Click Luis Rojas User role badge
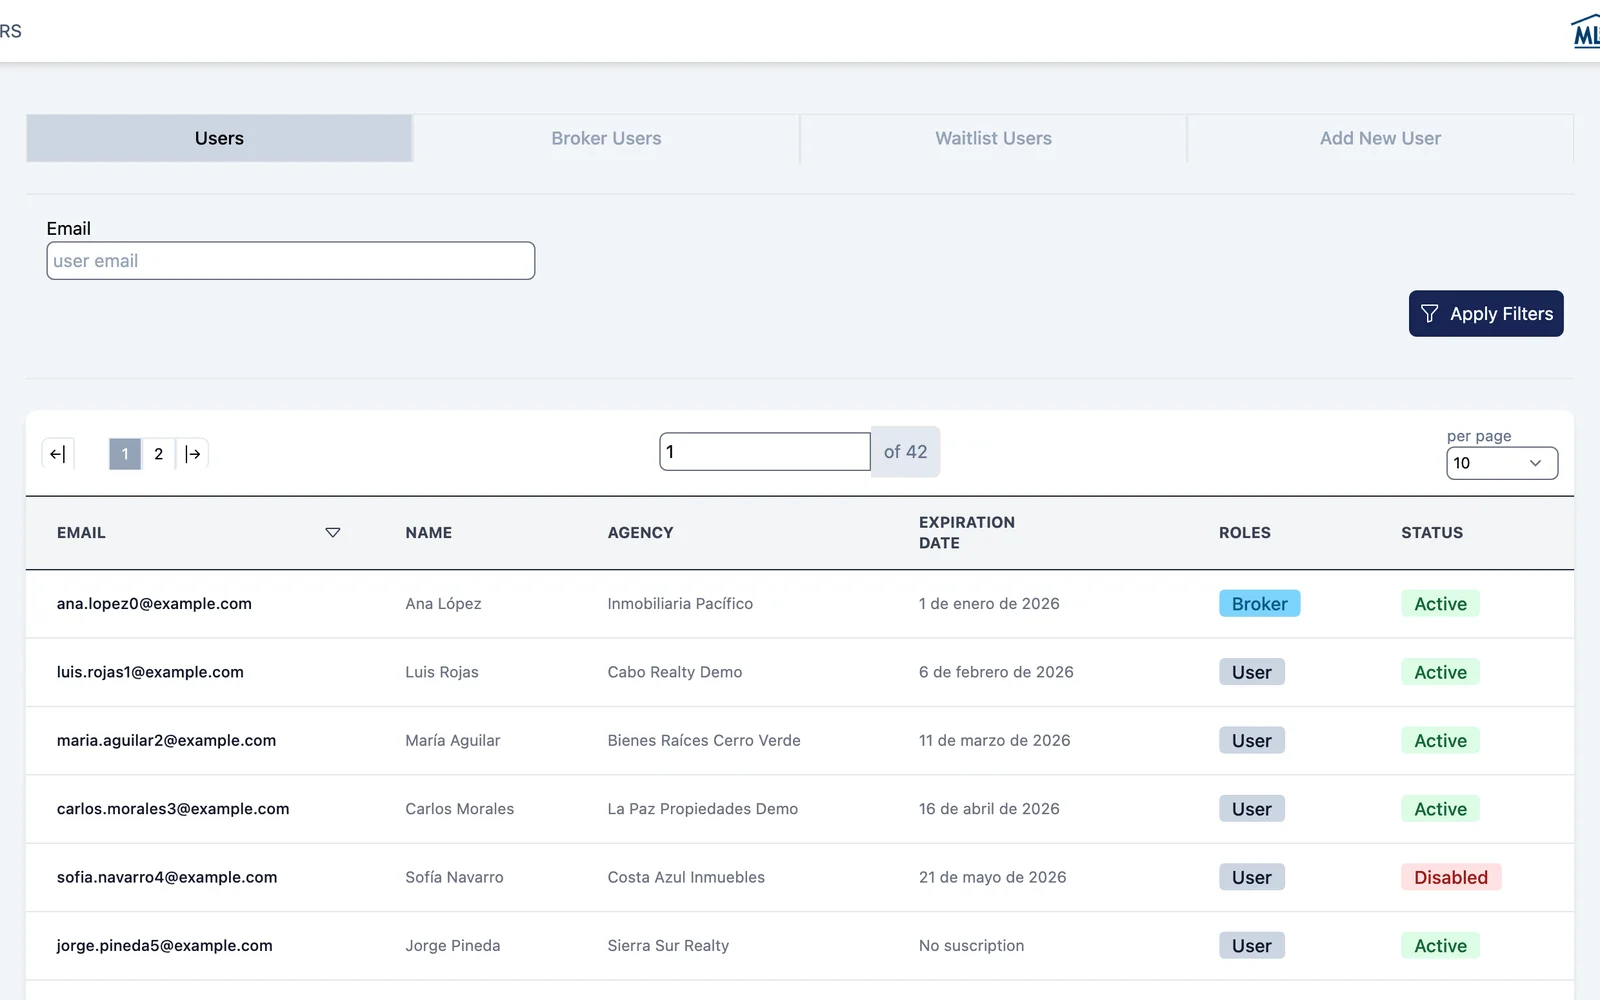The height and width of the screenshot is (1000, 1600). click(x=1251, y=672)
